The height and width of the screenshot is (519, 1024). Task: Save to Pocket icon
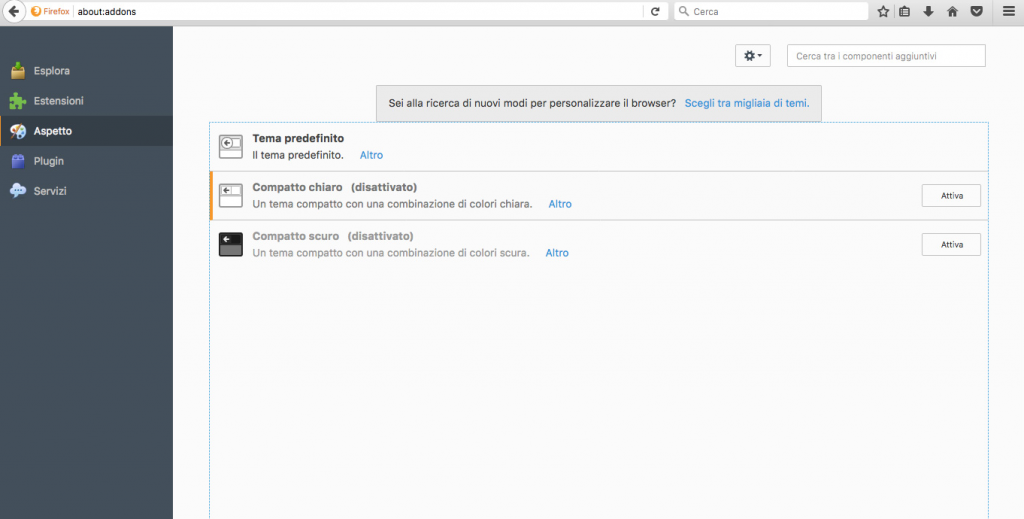point(976,11)
